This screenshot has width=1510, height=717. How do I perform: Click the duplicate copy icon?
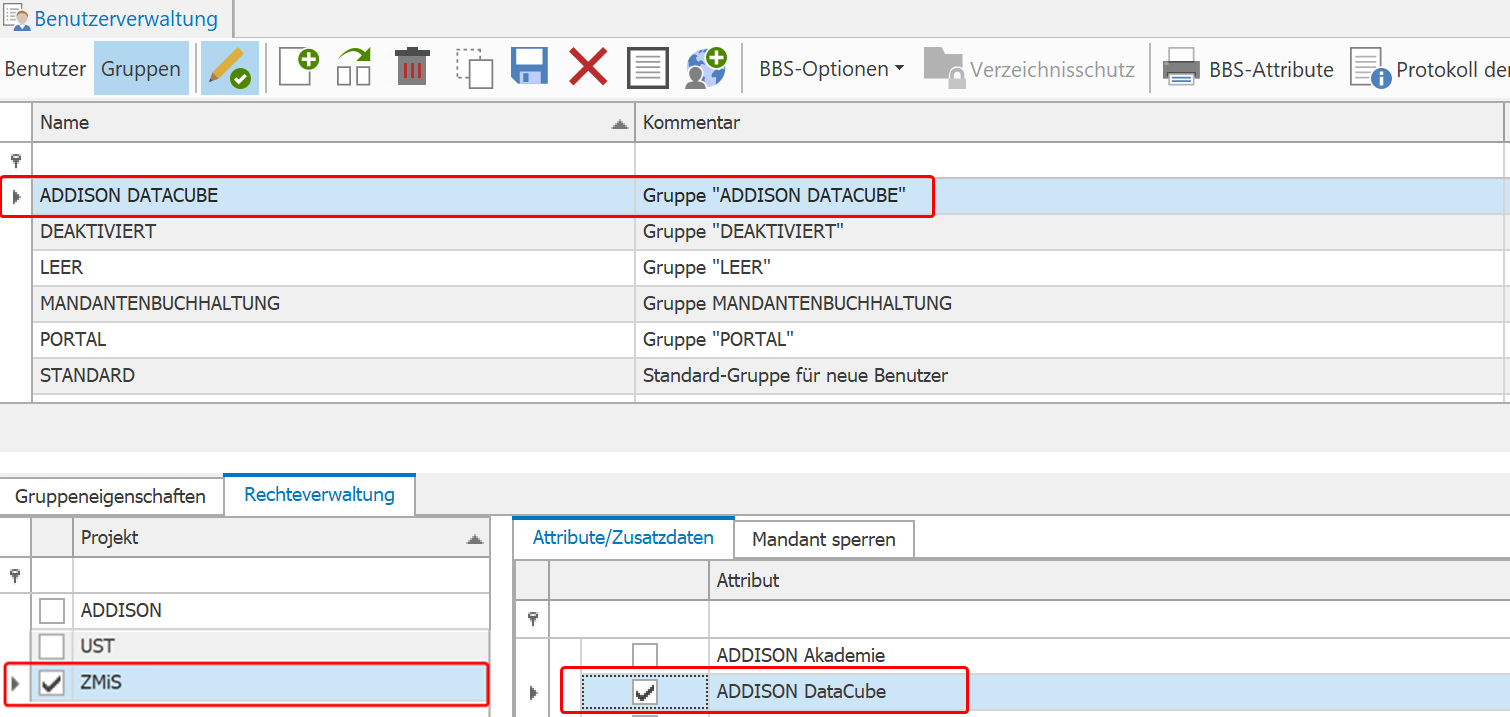(474, 68)
